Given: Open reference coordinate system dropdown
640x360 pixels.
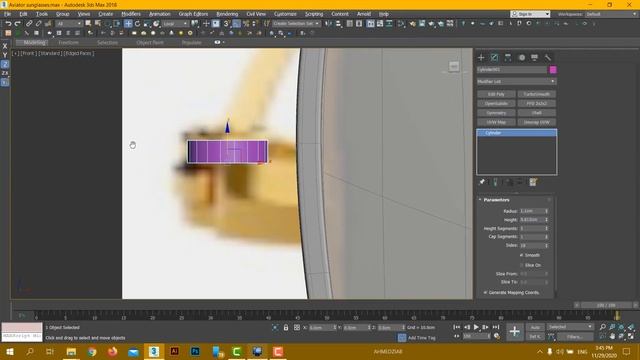Looking at the screenshot, I should (175, 24).
